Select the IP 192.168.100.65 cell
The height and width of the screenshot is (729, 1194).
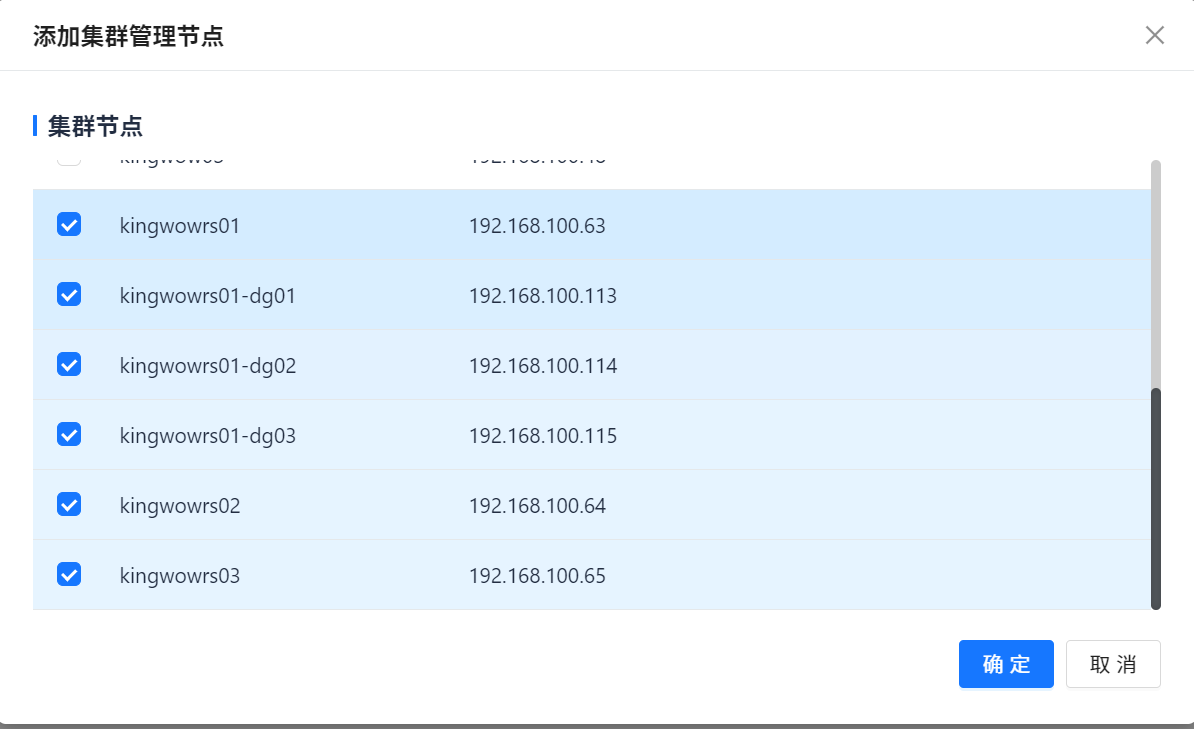[x=537, y=576]
